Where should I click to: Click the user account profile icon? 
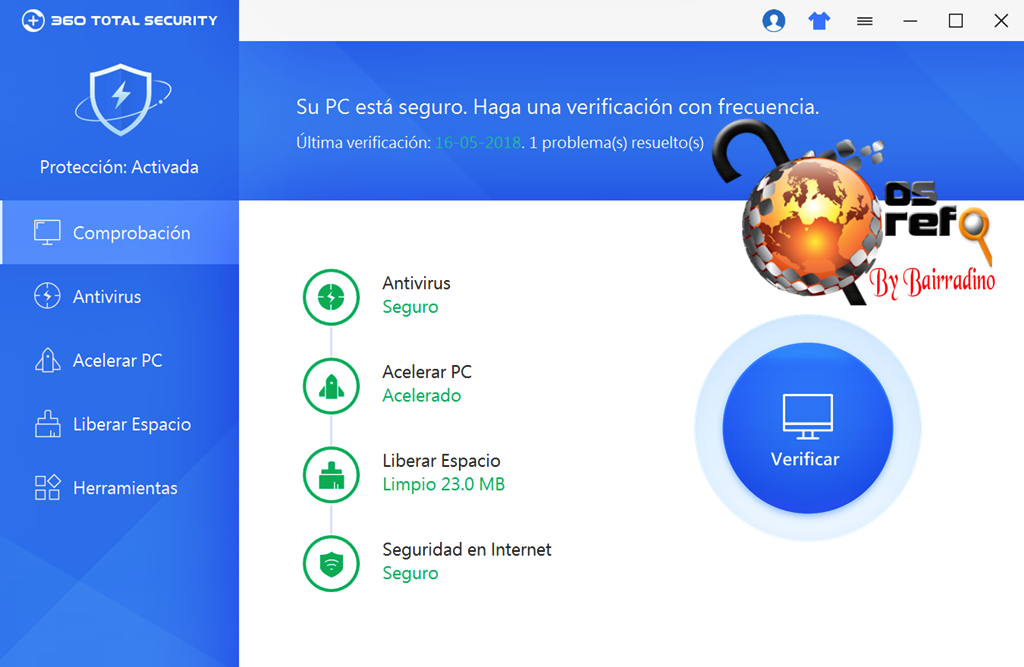tap(773, 21)
